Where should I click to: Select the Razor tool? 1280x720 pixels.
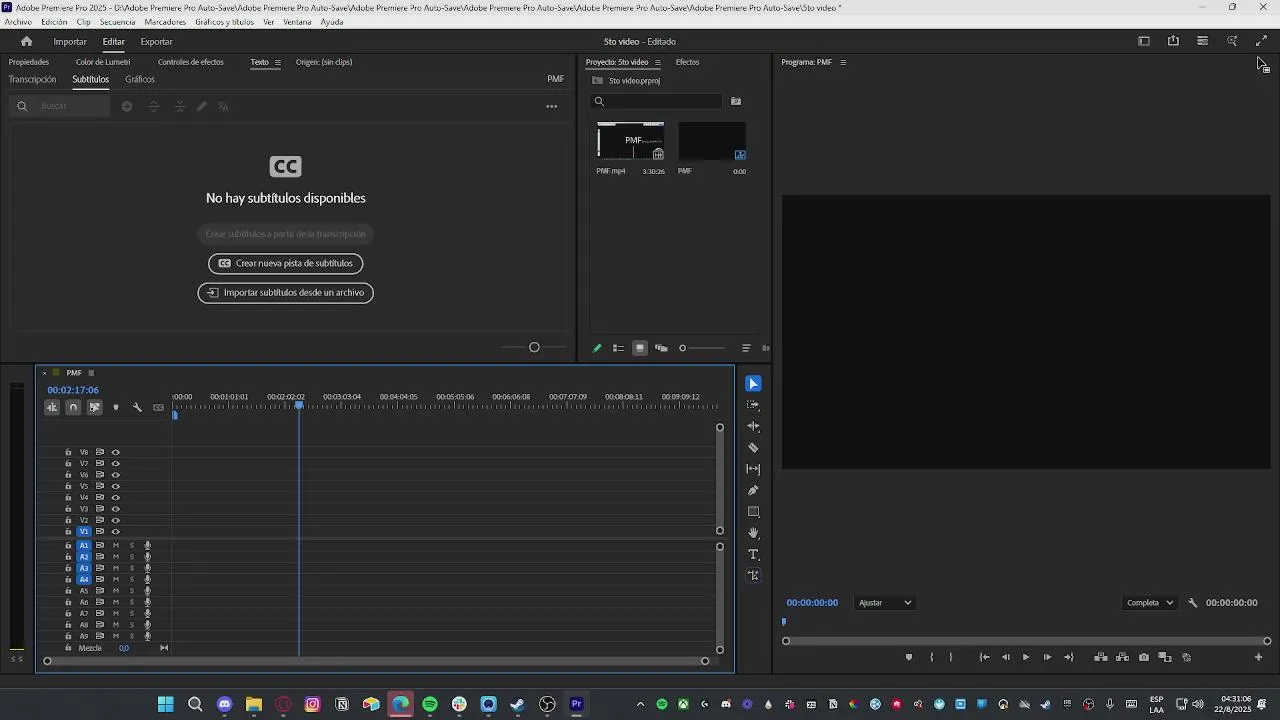[x=753, y=448]
